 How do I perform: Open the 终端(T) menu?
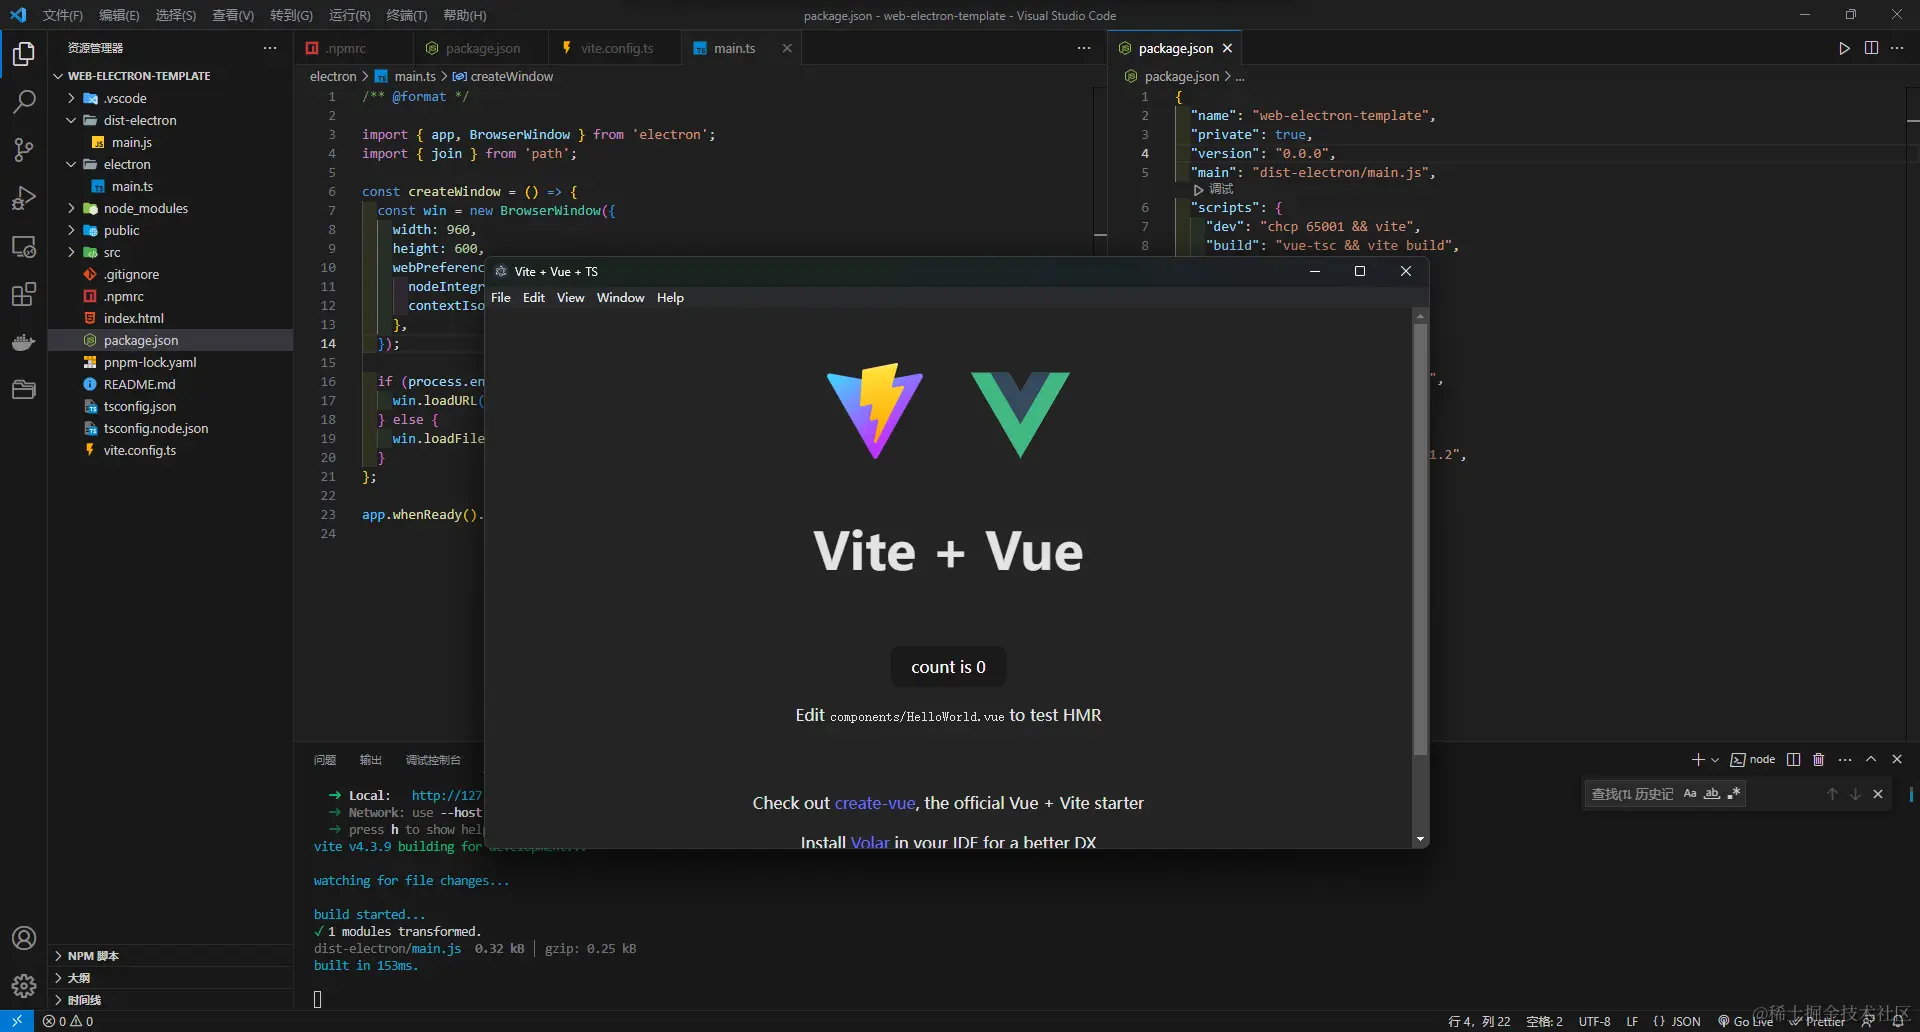[x=407, y=15]
